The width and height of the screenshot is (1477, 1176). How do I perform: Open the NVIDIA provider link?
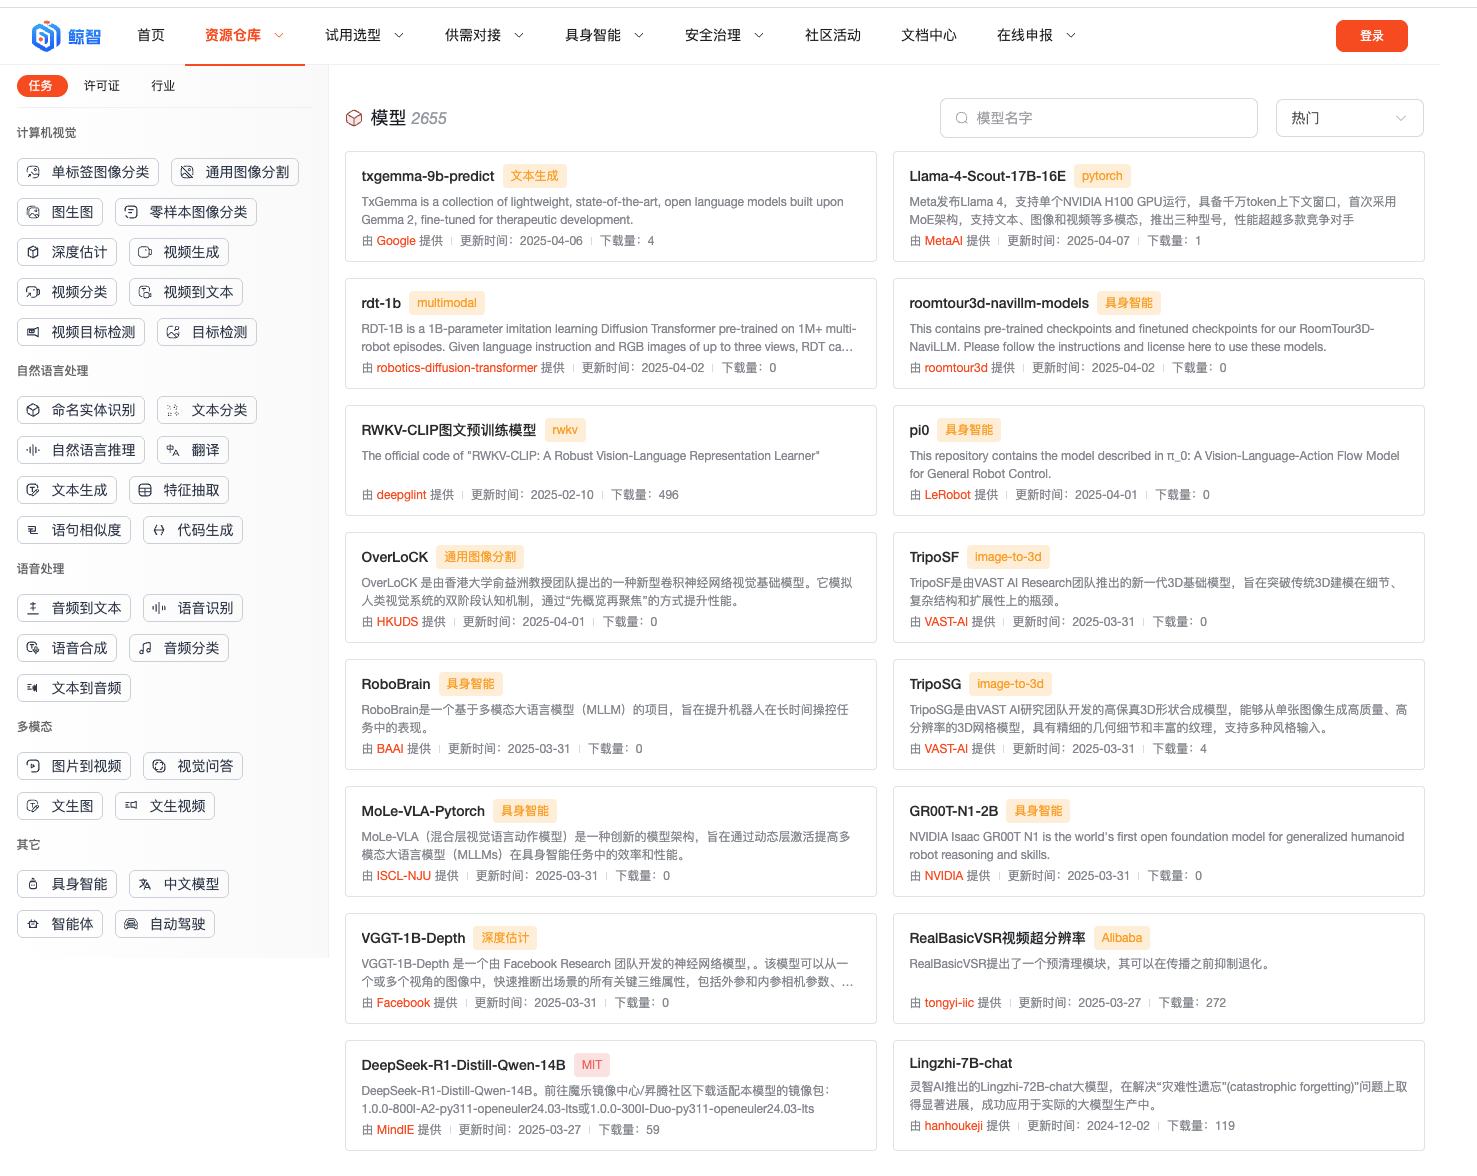point(944,876)
